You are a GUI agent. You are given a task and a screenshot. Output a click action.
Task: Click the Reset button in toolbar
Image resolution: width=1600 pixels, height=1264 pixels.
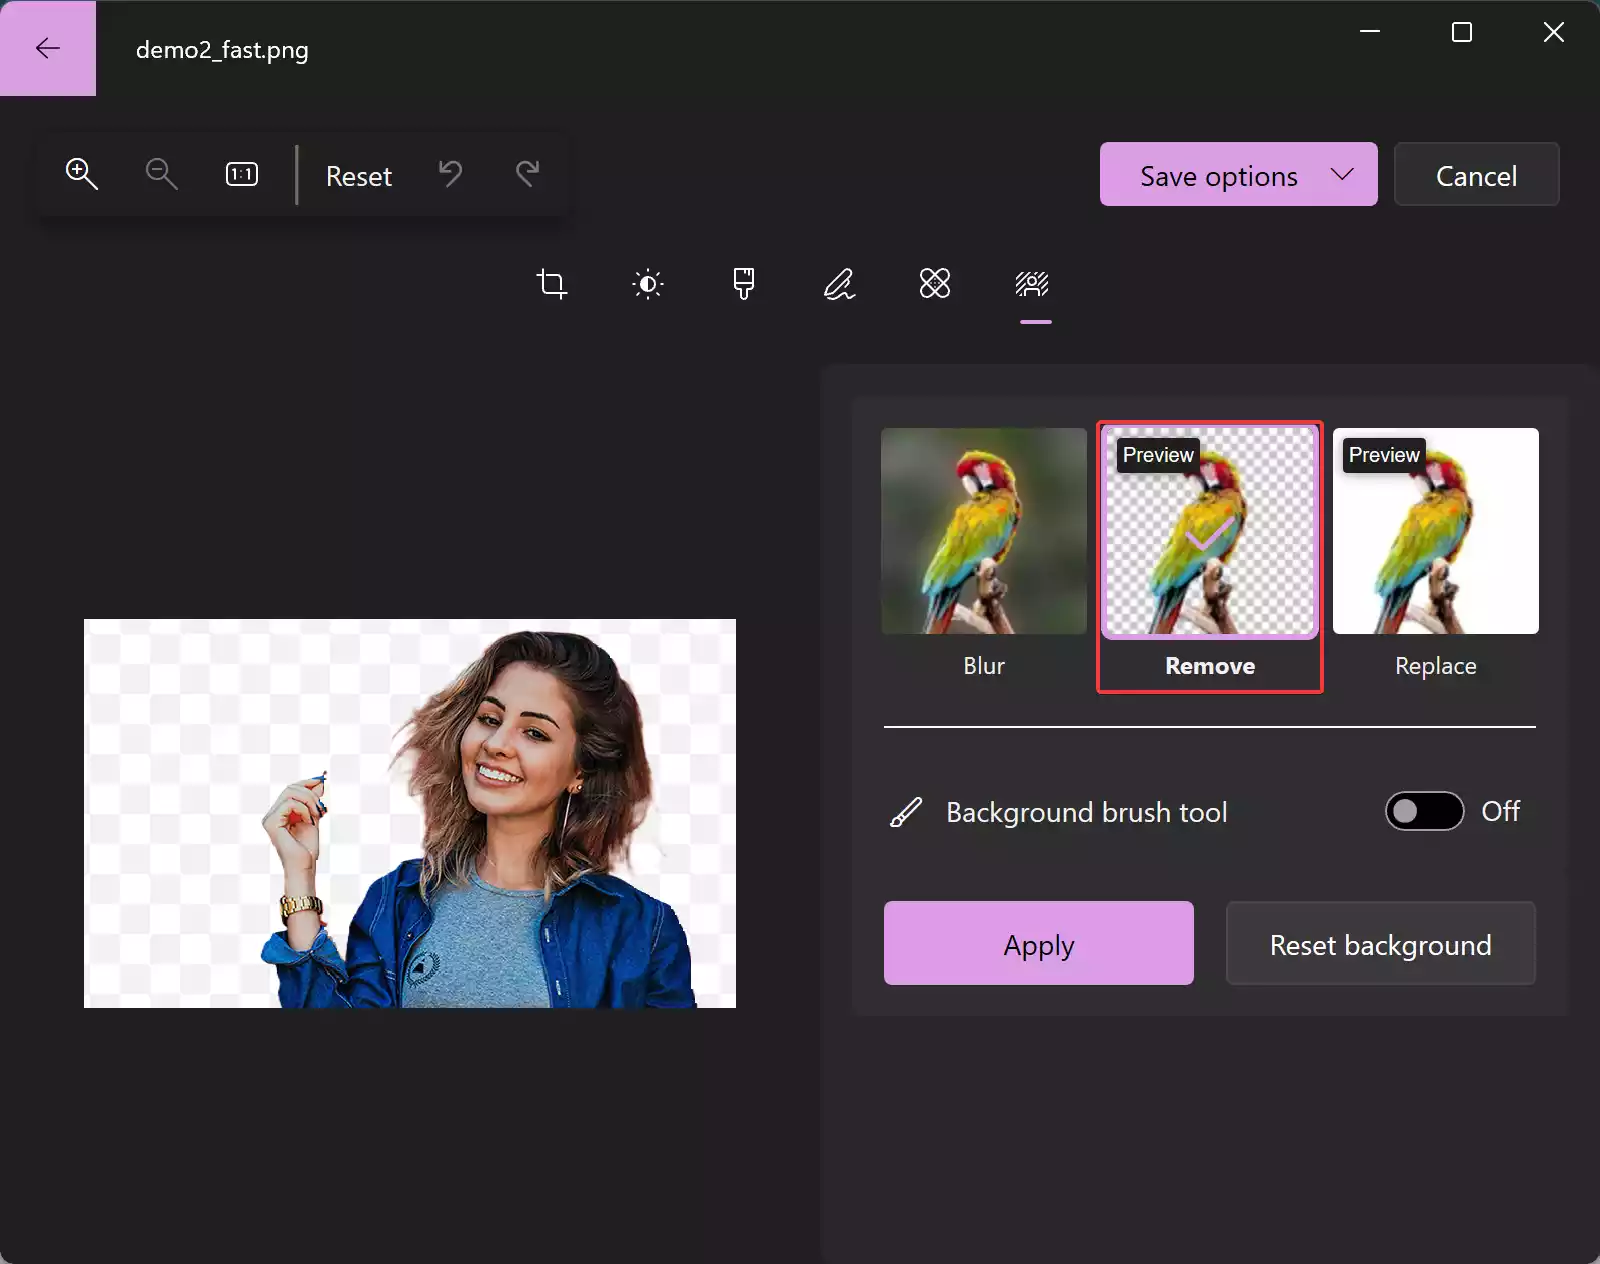359,176
